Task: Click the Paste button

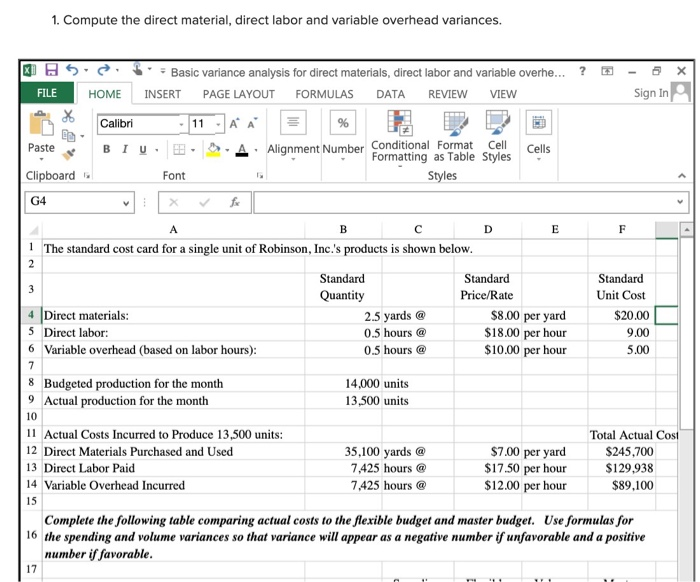Action: pos(41,135)
